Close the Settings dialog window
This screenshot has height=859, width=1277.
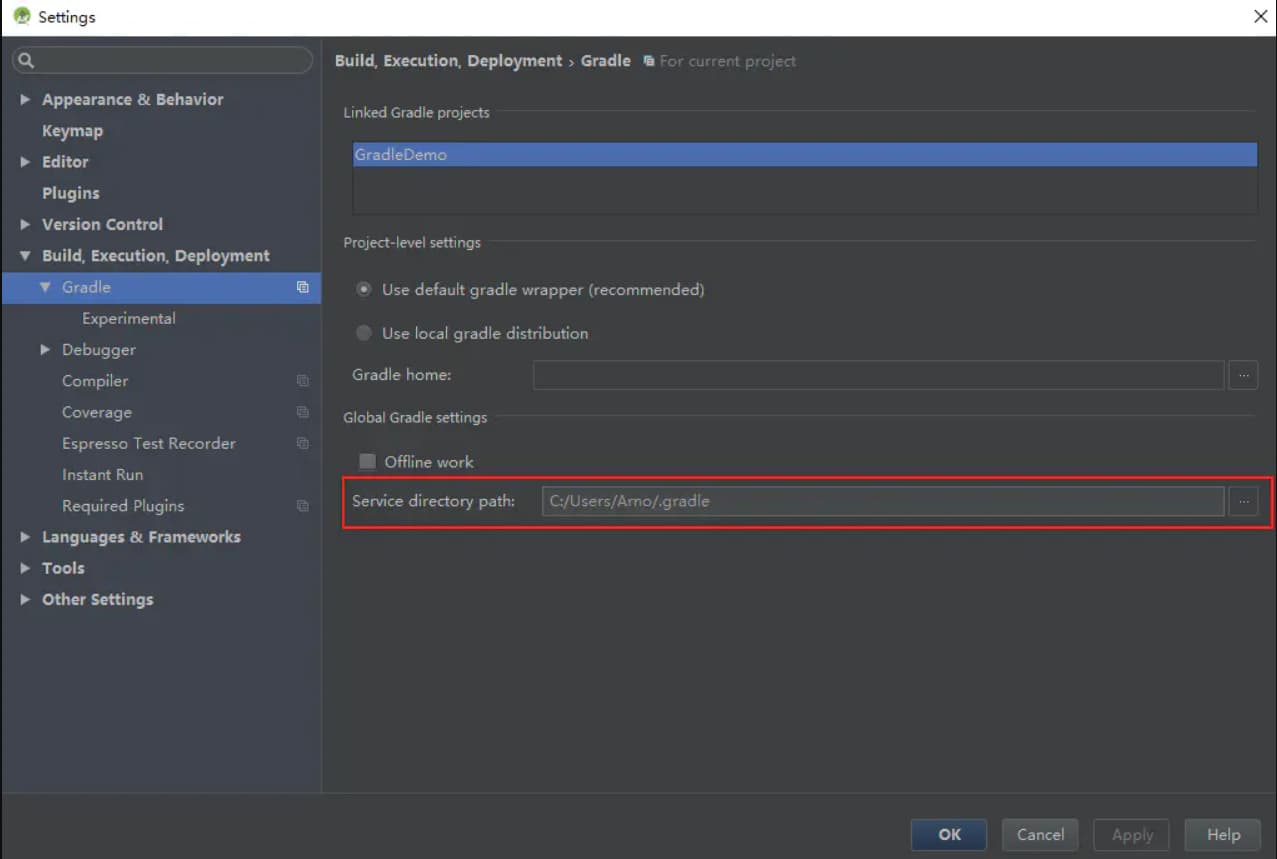pyautogui.click(x=1260, y=16)
